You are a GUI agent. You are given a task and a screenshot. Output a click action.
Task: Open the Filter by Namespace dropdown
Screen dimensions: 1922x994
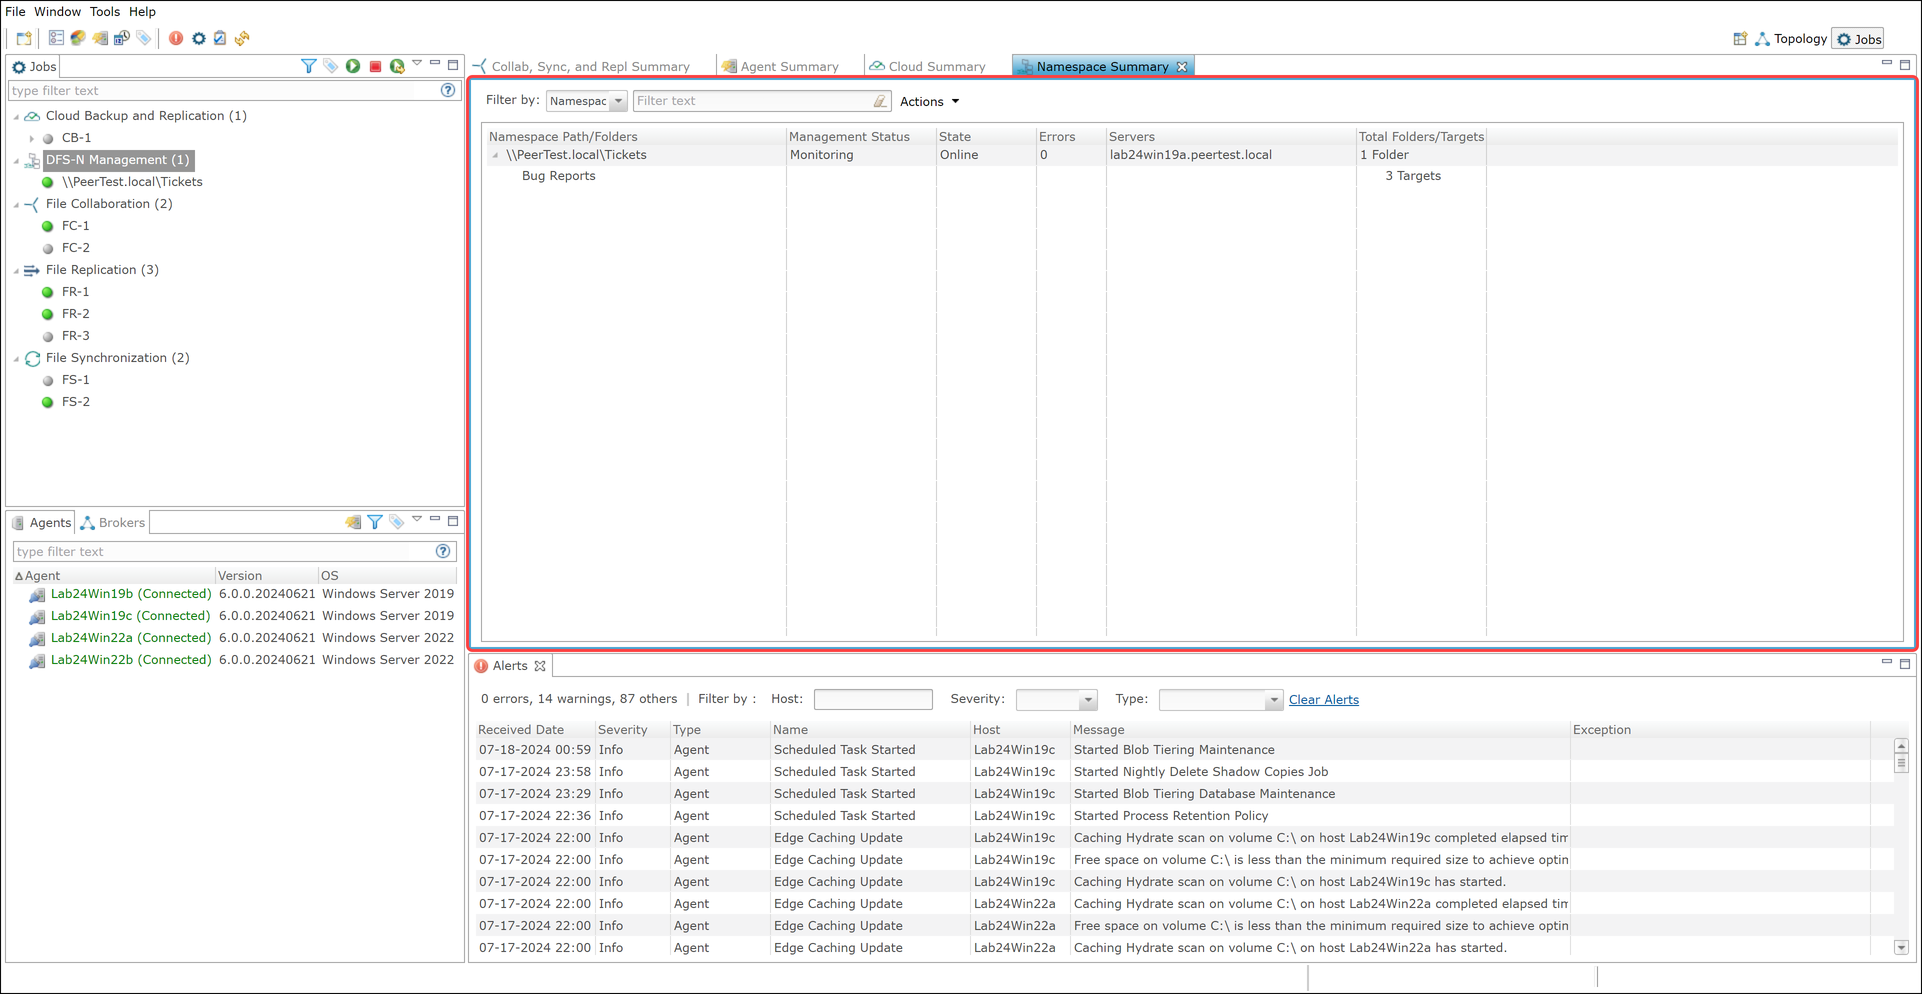(586, 101)
